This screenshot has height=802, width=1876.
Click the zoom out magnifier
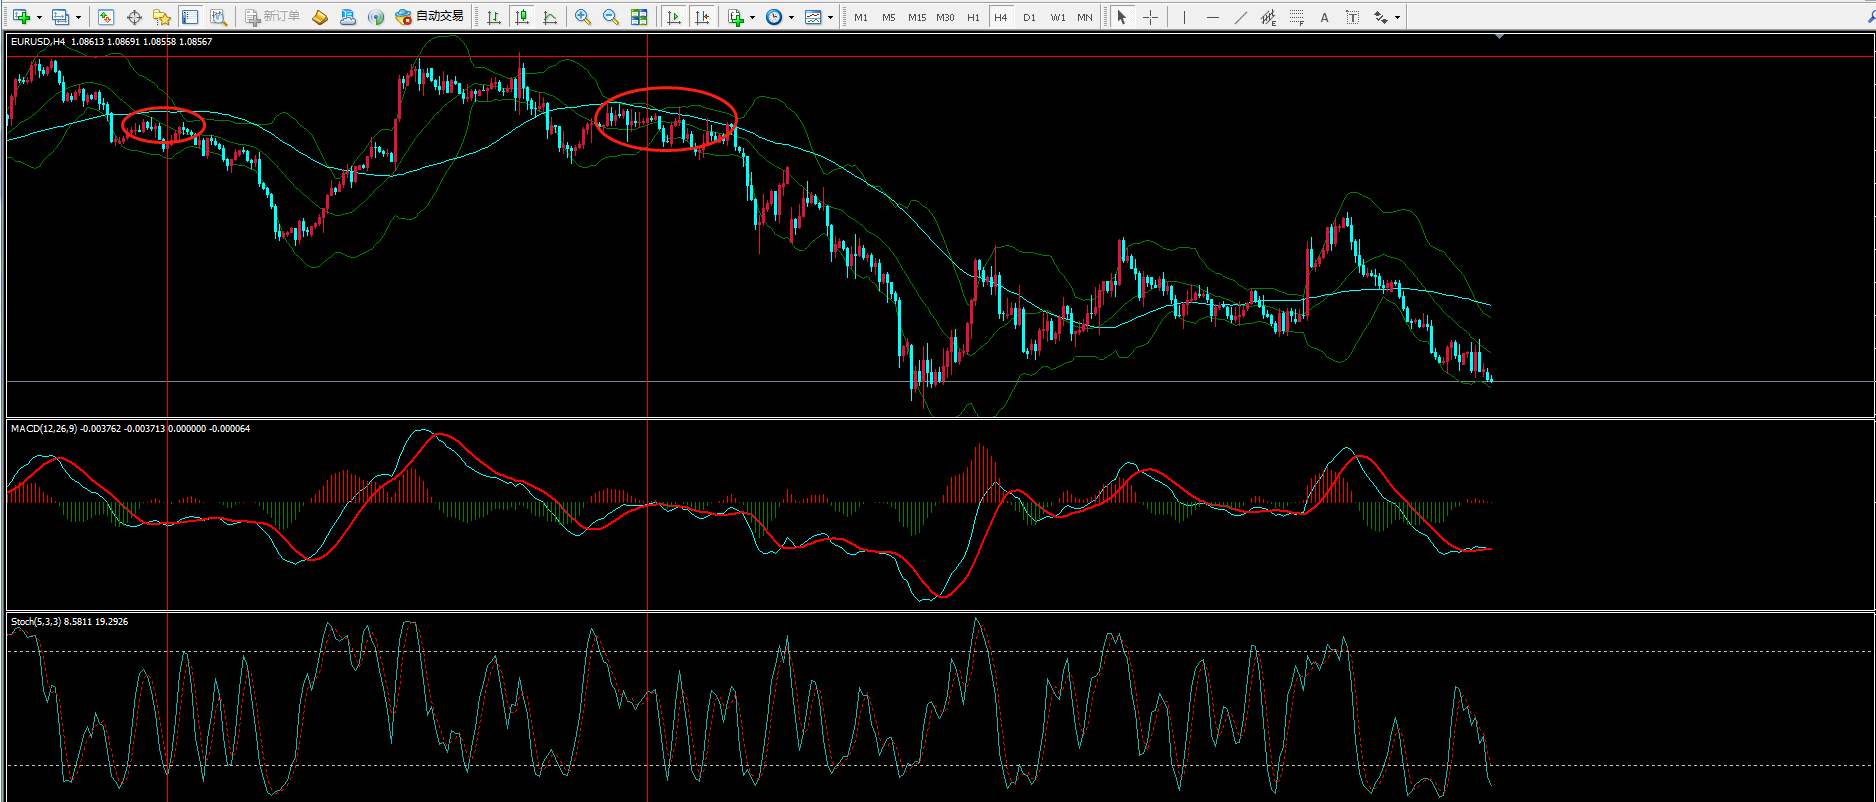(x=611, y=17)
